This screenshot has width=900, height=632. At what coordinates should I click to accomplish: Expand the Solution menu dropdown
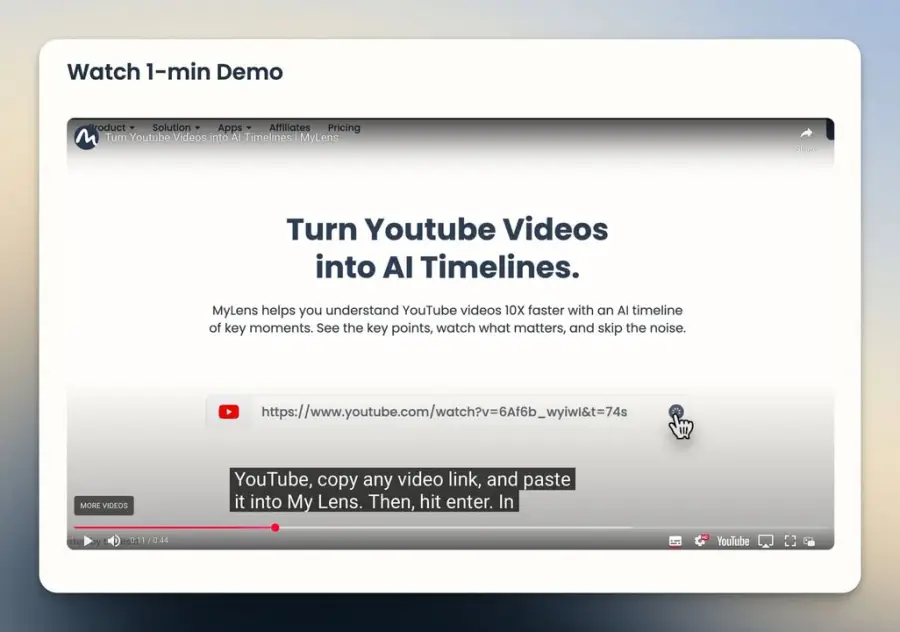coord(176,127)
